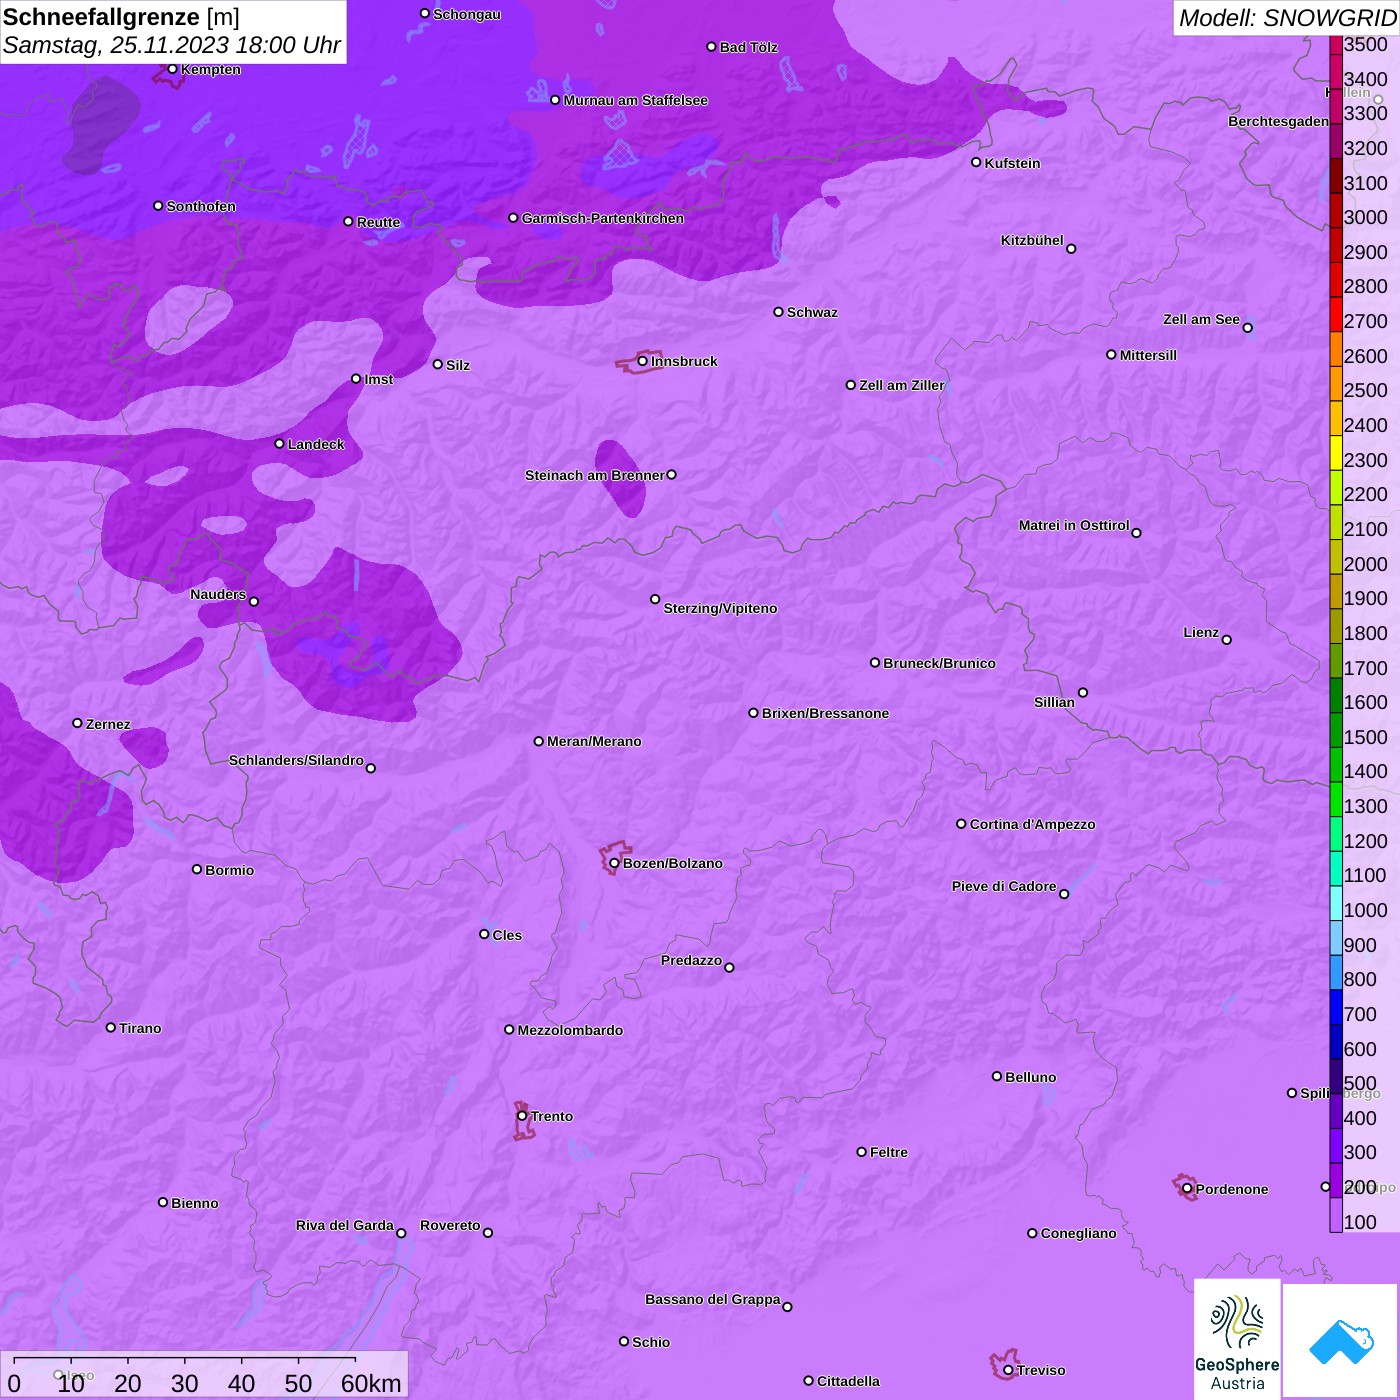Image resolution: width=1400 pixels, height=1400 pixels.
Task: Click the Matrei in Osttirol label
Action: (x=1074, y=525)
